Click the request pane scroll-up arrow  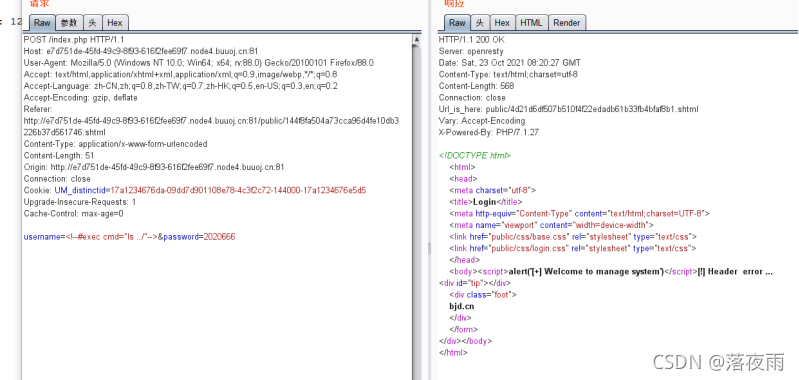pyautogui.click(x=417, y=39)
